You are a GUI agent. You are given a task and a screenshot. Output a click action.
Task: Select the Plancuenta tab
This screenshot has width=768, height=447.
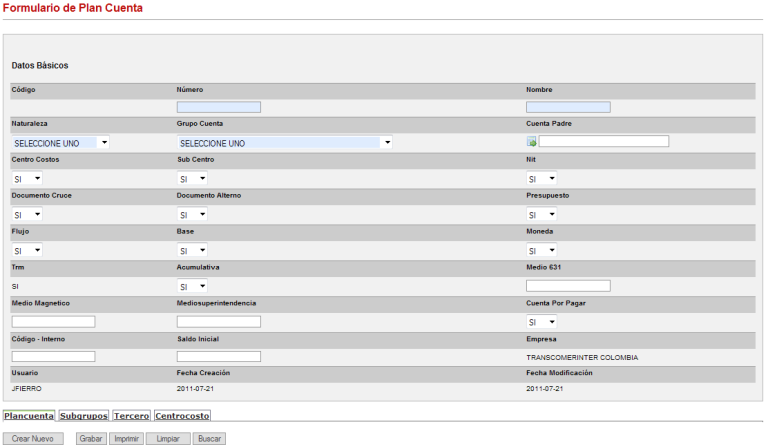(28, 415)
